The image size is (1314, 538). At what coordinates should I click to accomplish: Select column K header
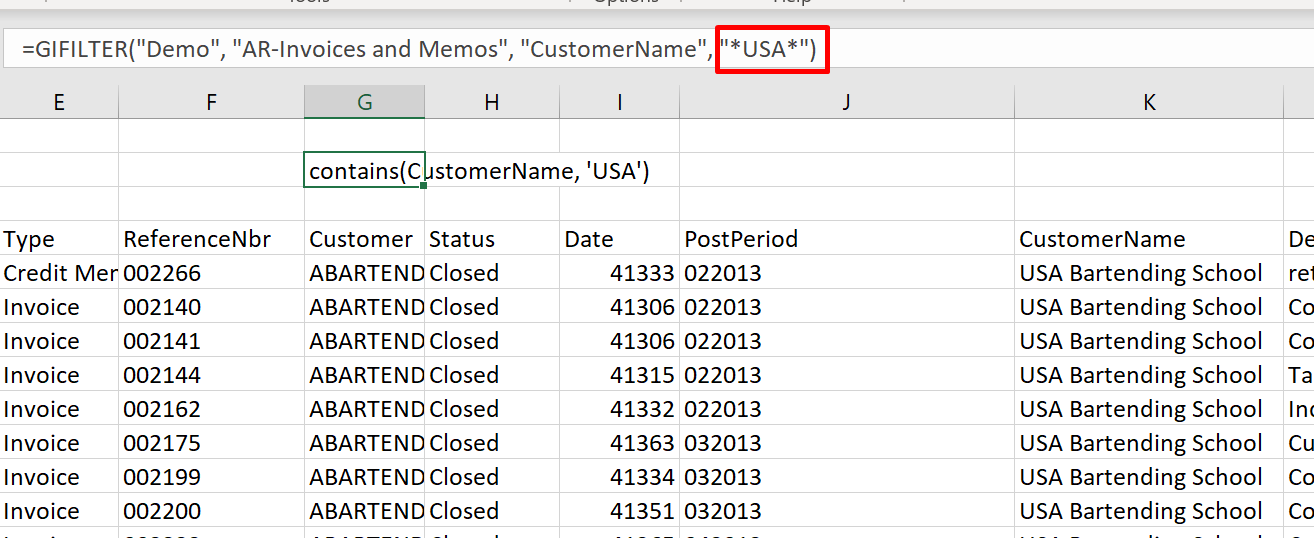[x=1149, y=102]
